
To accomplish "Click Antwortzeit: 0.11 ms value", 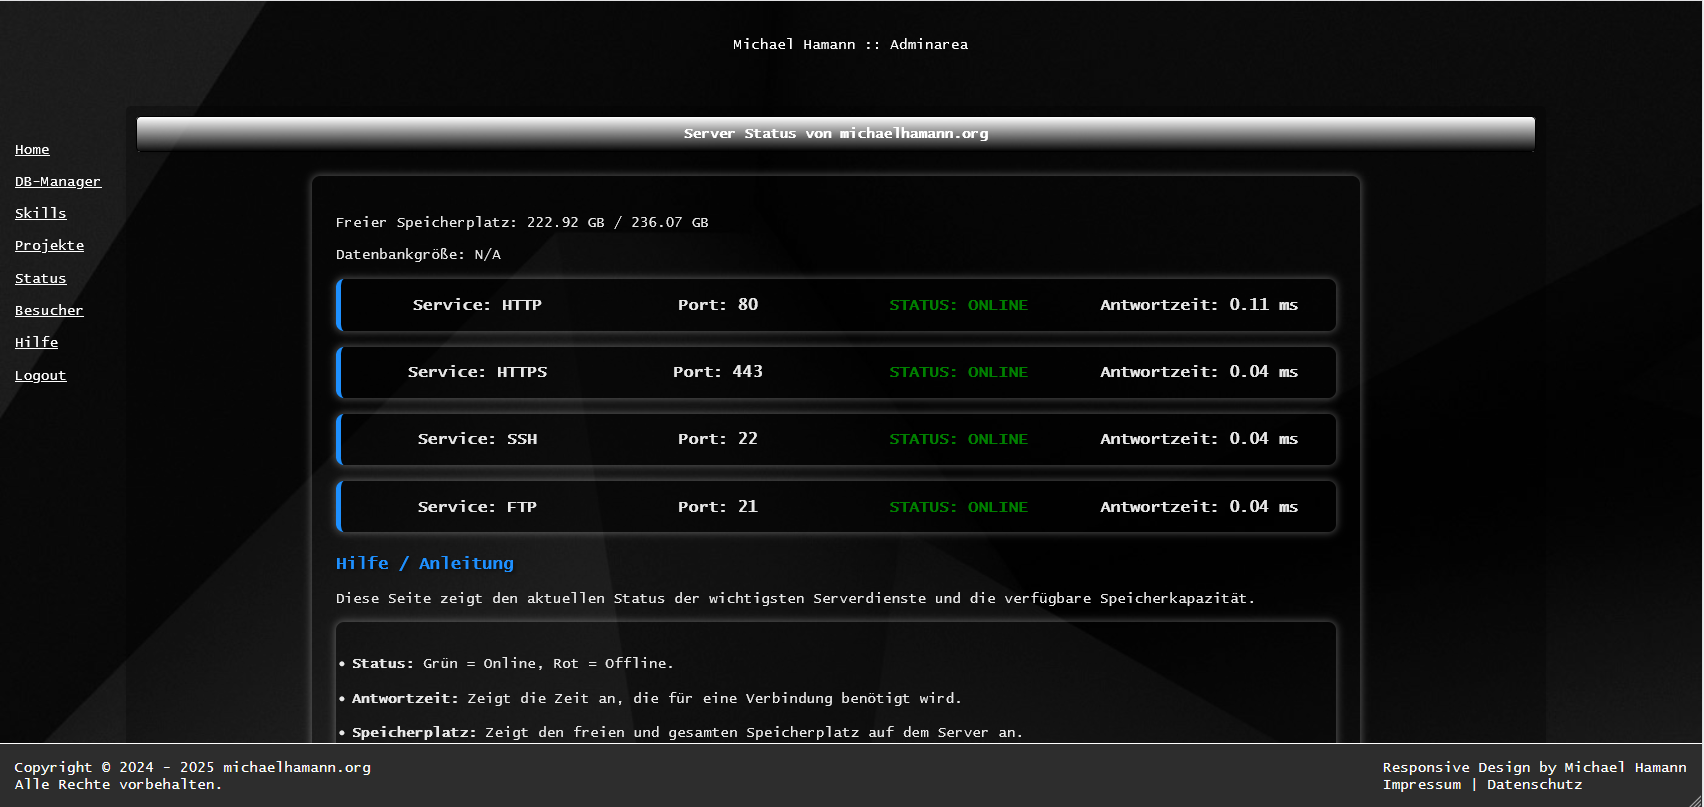I will pos(1199,305).
